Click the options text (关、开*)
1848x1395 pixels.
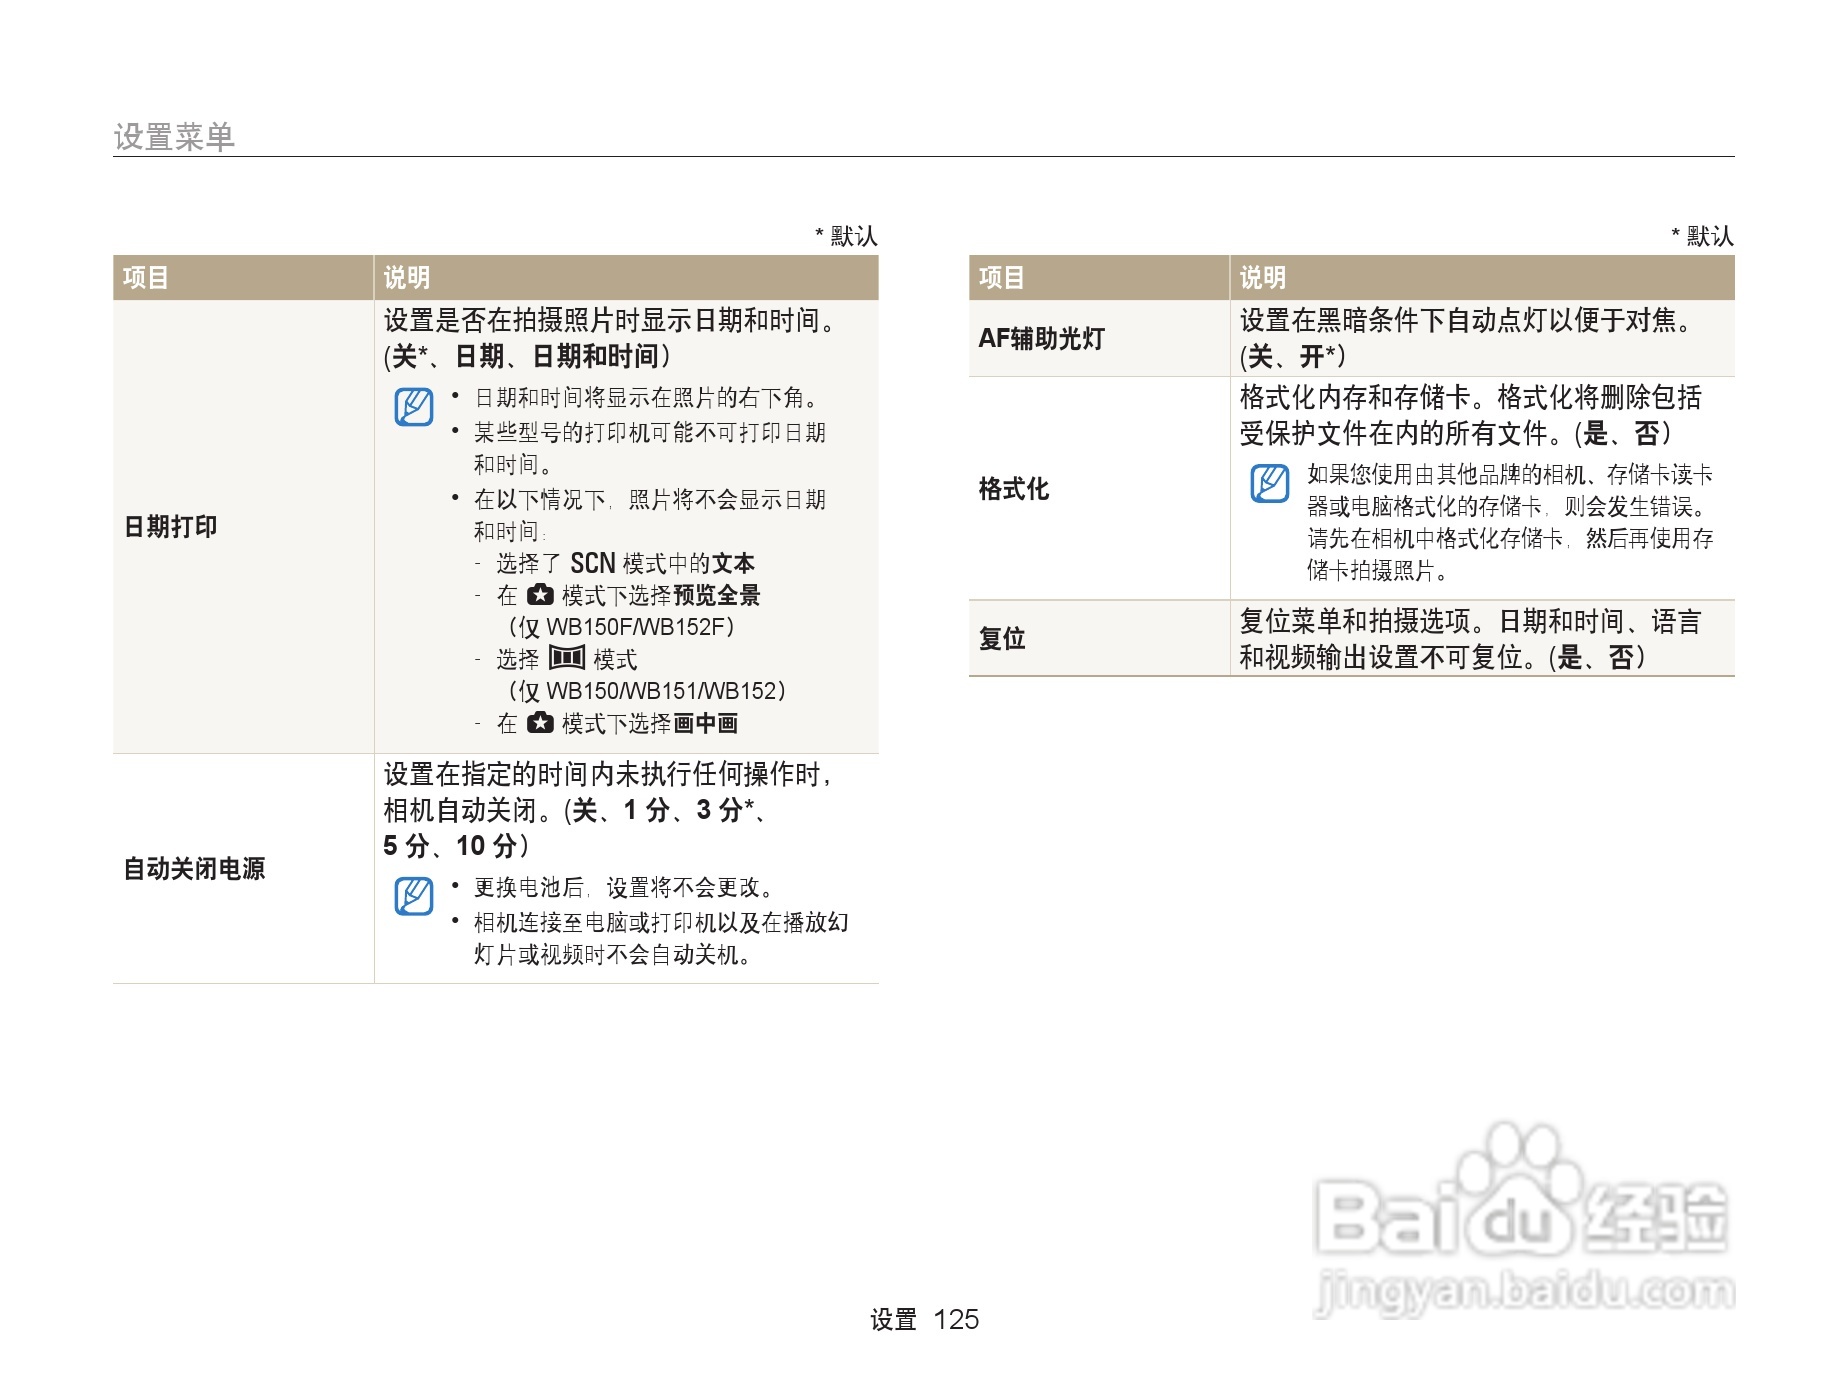click(x=1293, y=356)
